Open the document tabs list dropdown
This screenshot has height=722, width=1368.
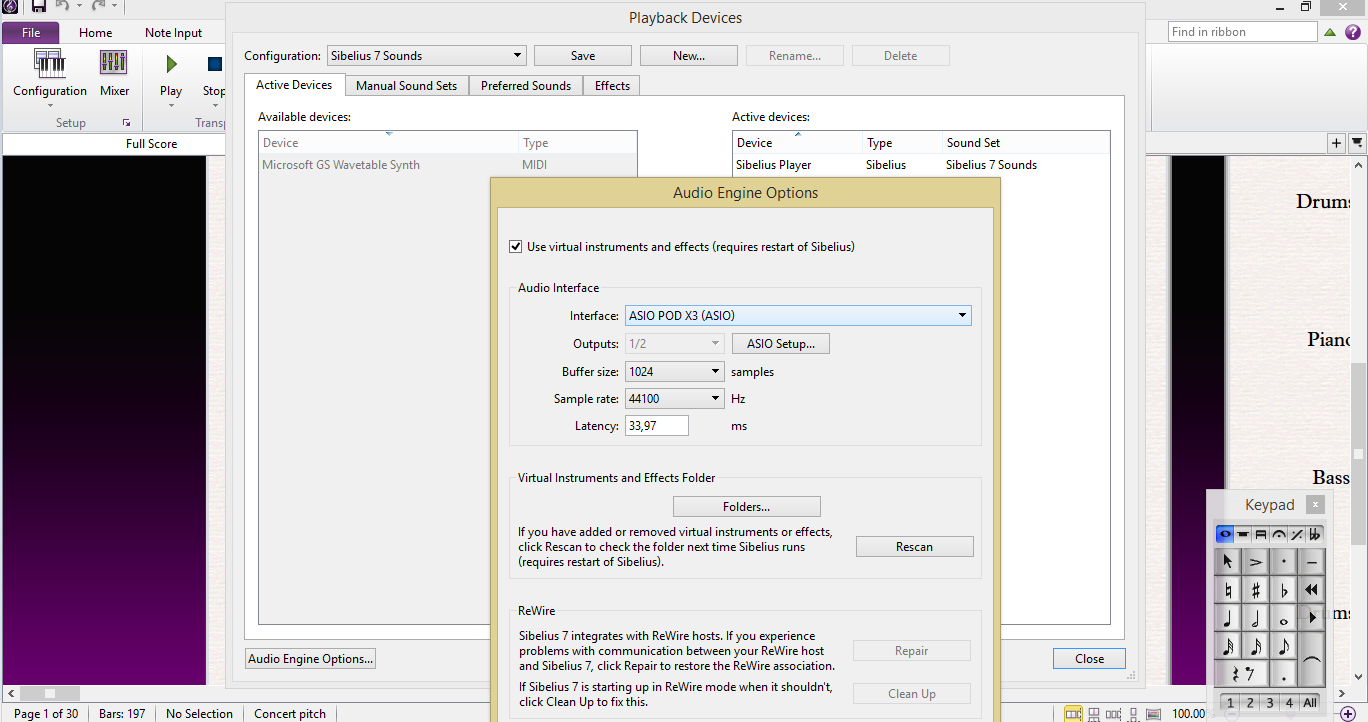pyautogui.click(x=1357, y=143)
